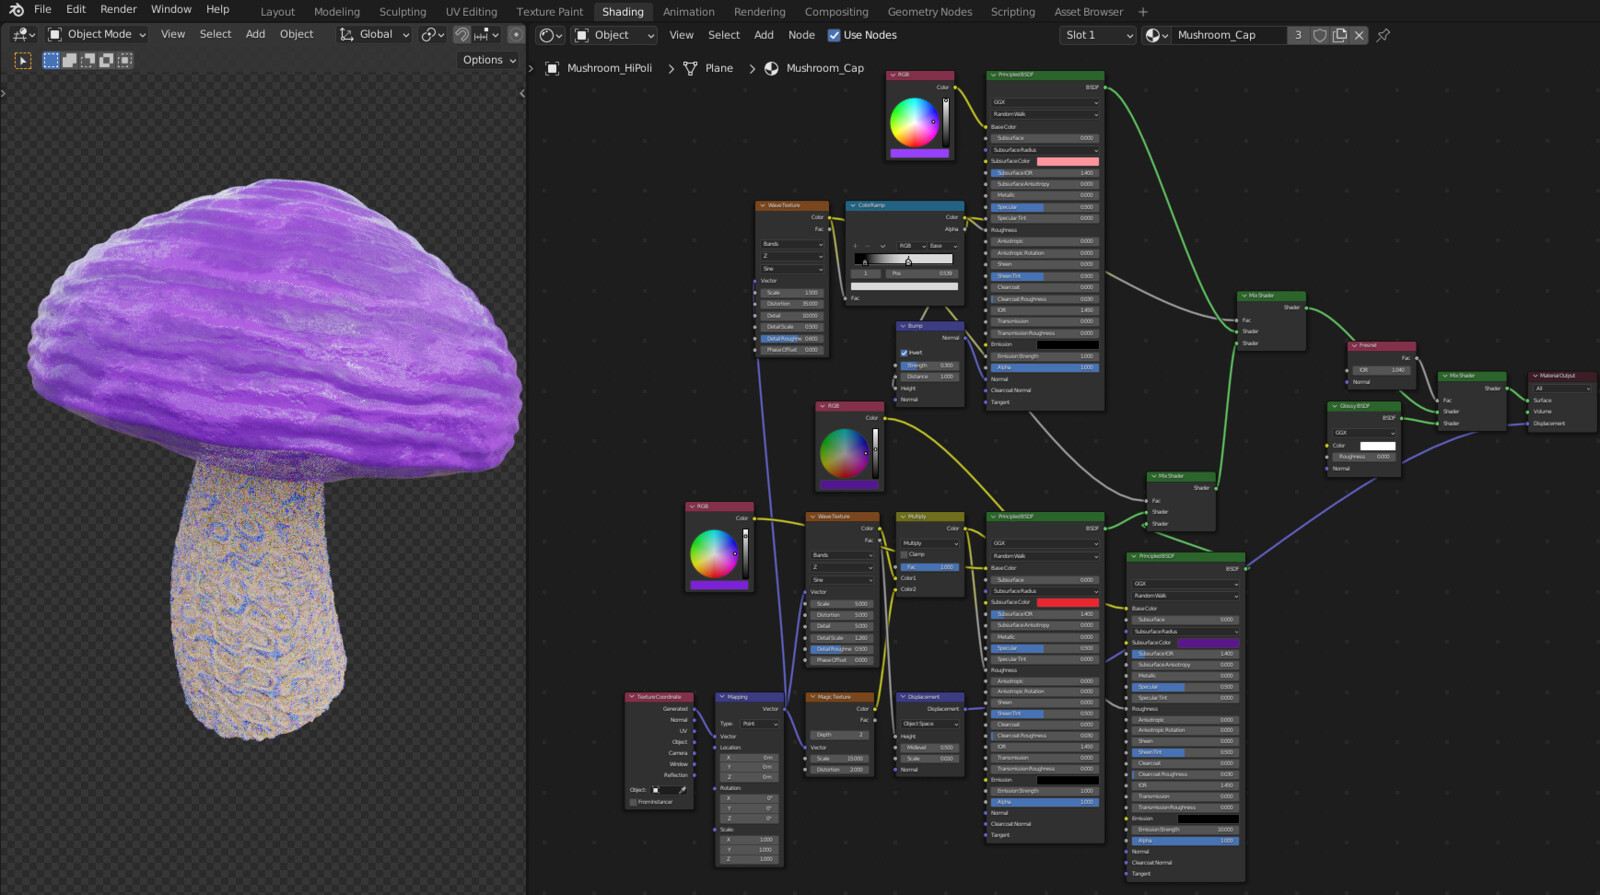This screenshot has height=895, width=1600.
Task: Switch to the Geometry Nodes workspace tab
Action: [x=929, y=12]
